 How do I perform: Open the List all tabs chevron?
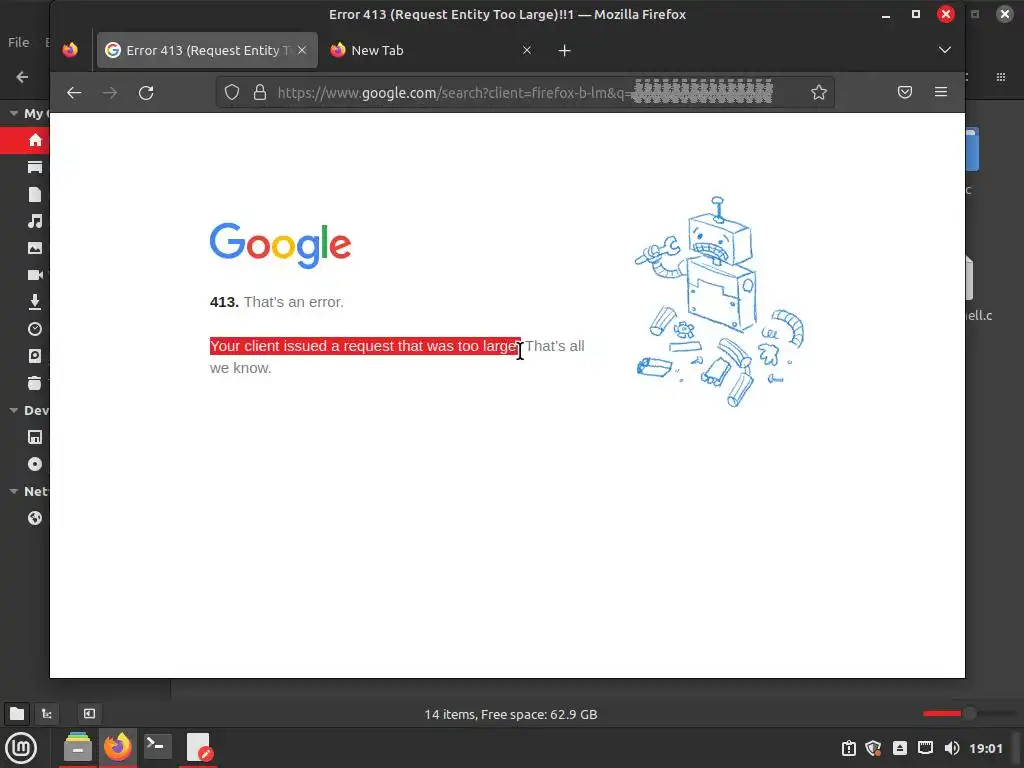(x=944, y=50)
